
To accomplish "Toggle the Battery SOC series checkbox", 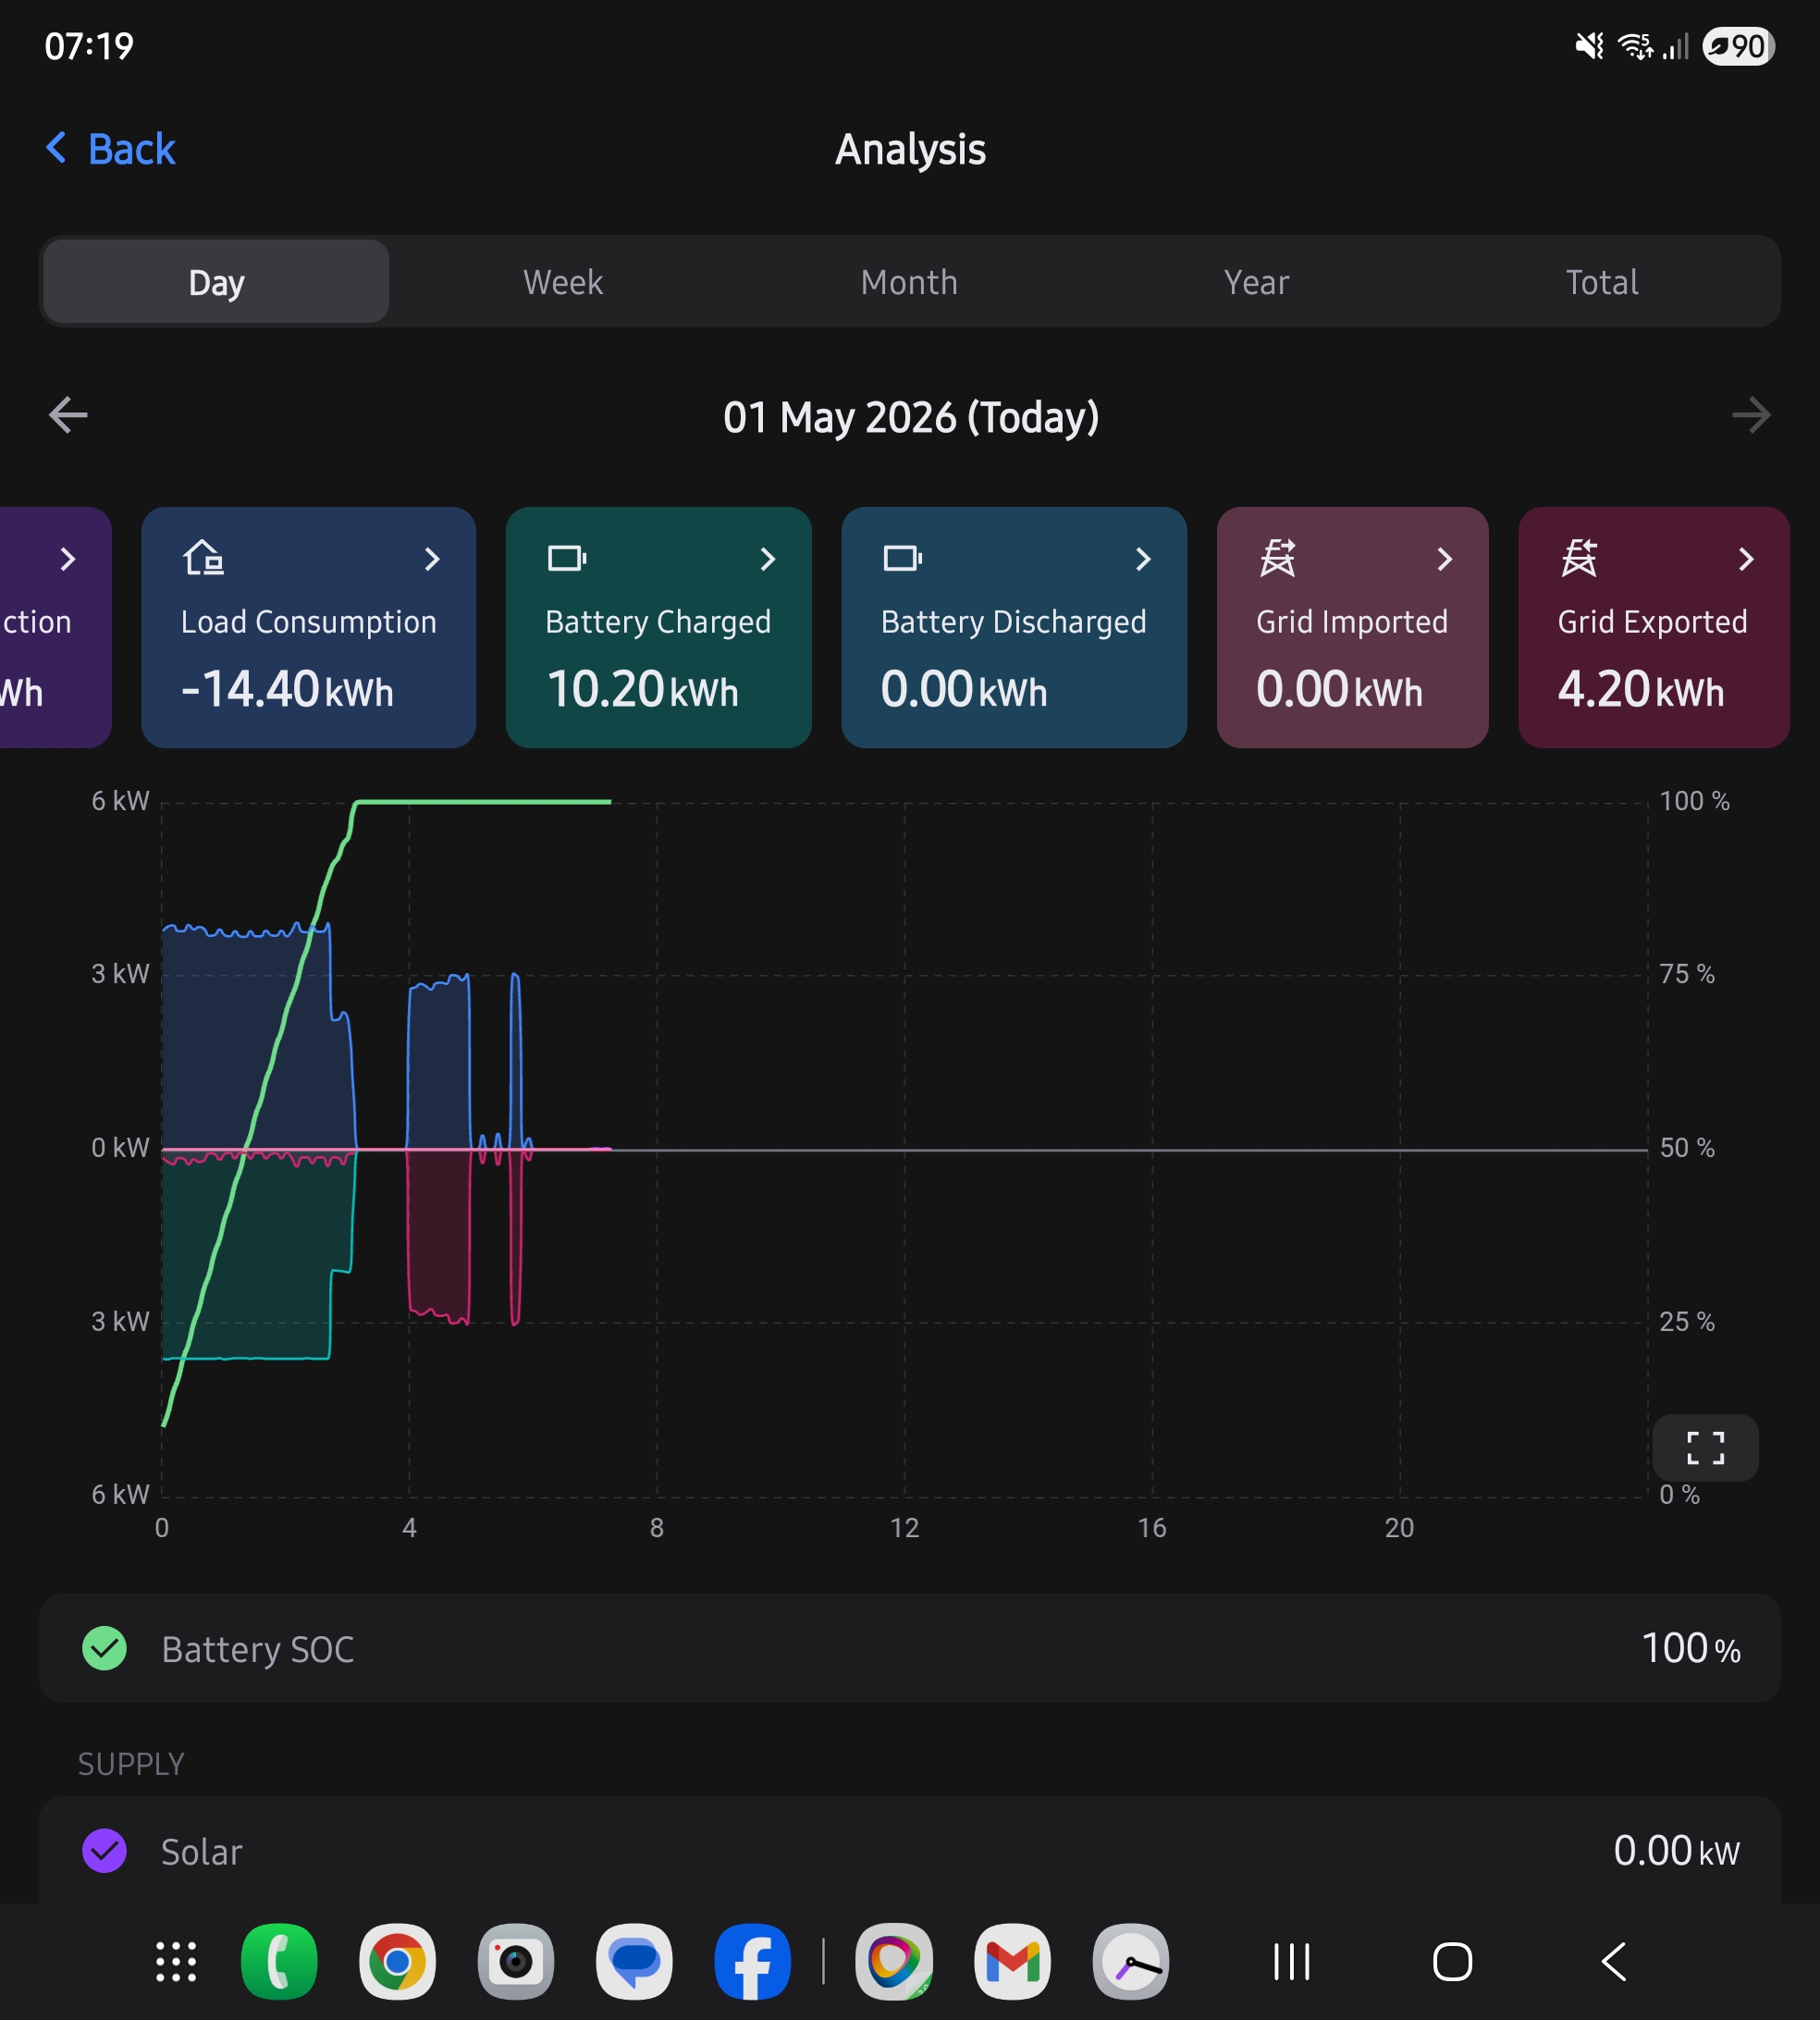I will [104, 1648].
